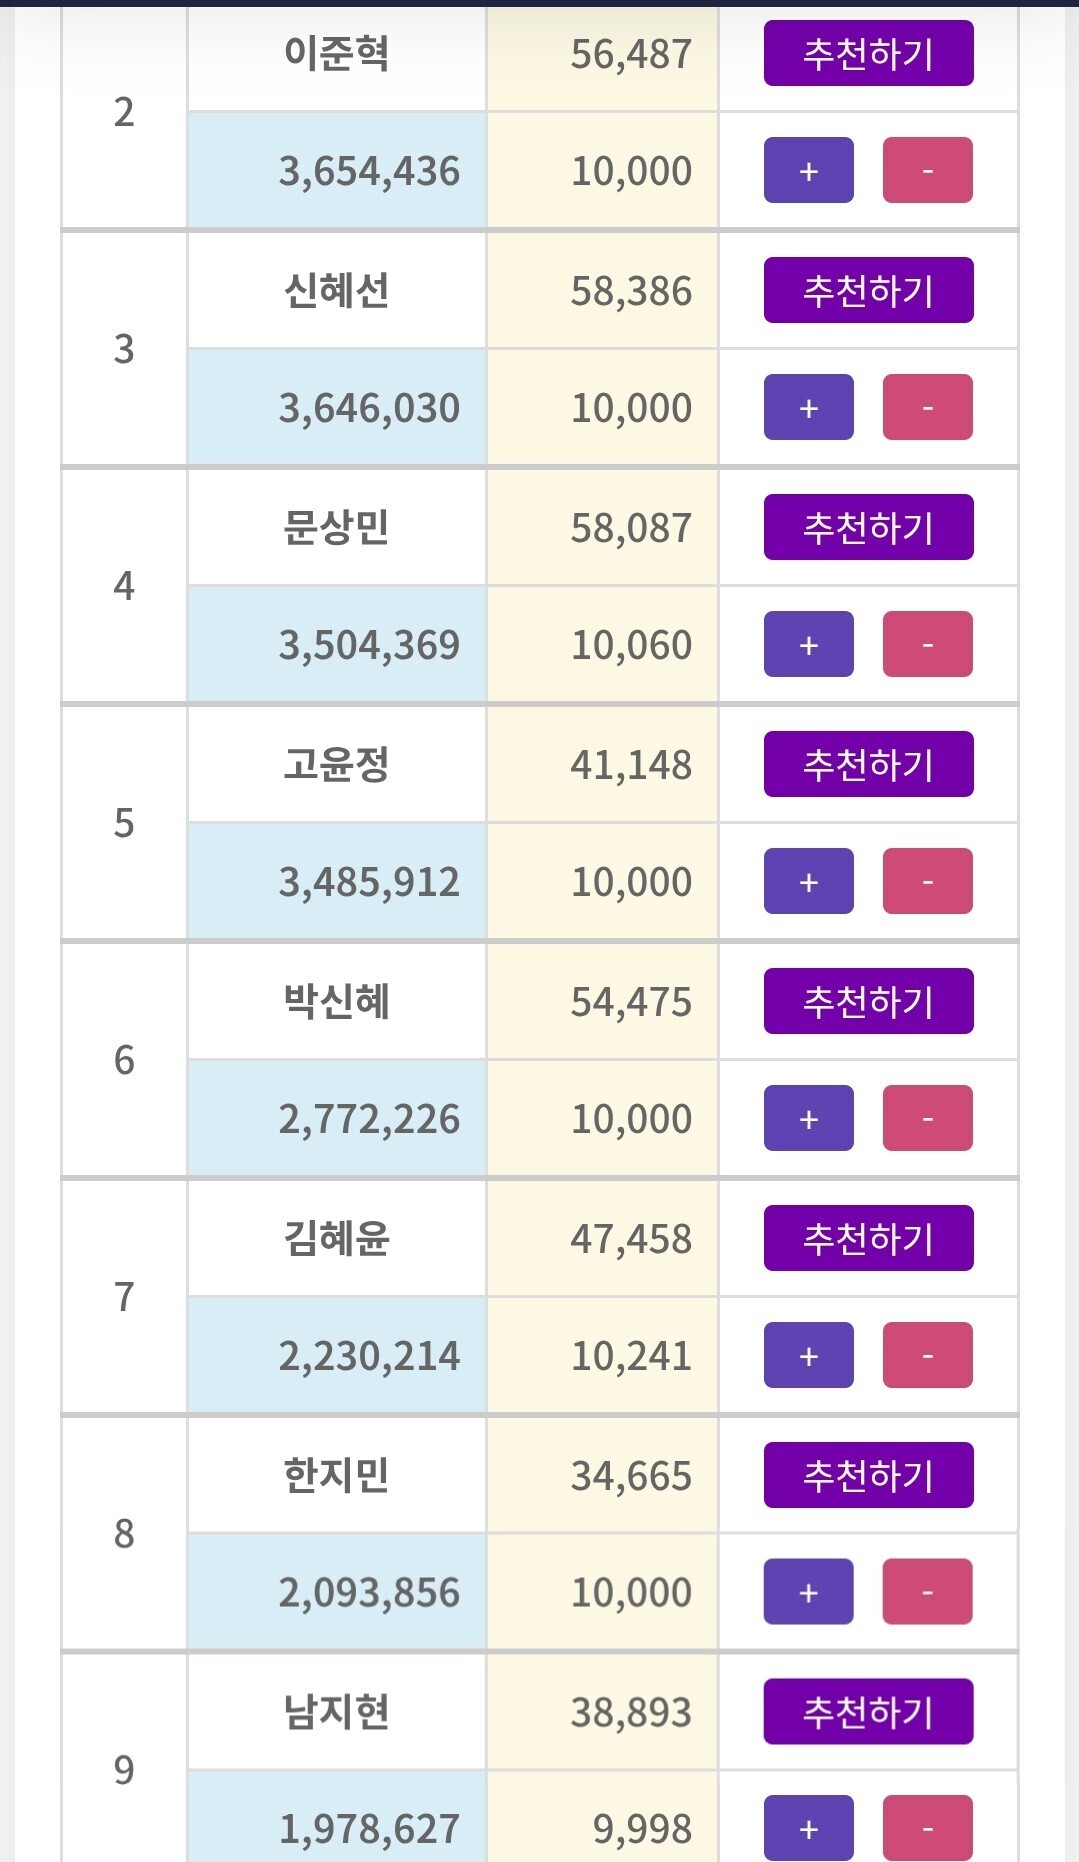Decrease votes with minus for 신혜선
Screen dimensions: 1079x1862
click(927, 408)
